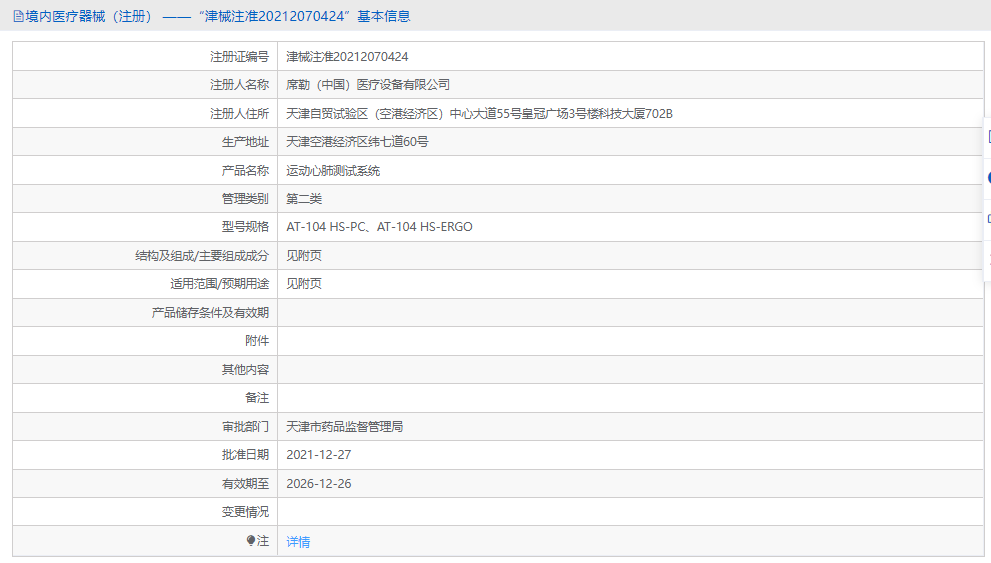Click the 适用范围/预期用途 label
The width and height of the screenshot is (991, 563).
(x=219, y=284)
